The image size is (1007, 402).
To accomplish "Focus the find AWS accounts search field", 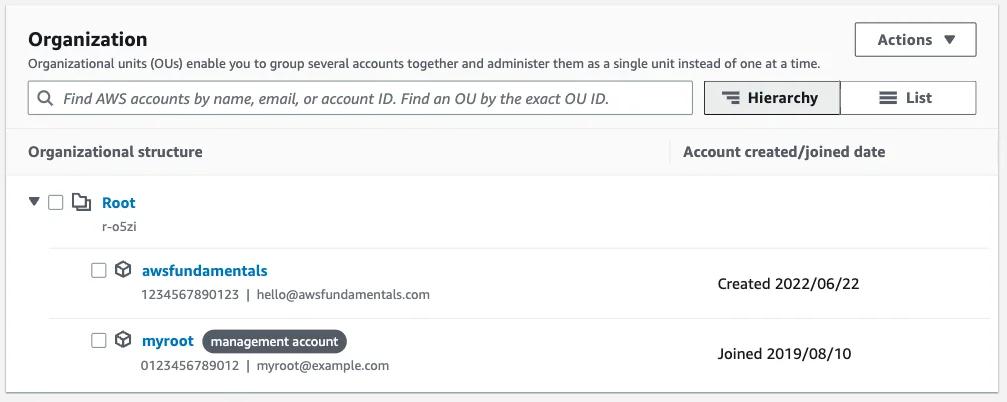I will click(x=370, y=99).
